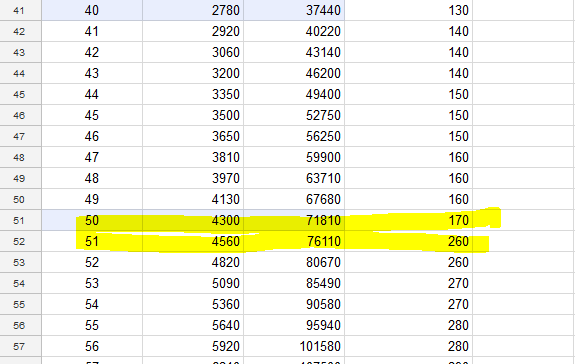Screen dimensions: 575x364
Task: Click cell containing 3060
Action: pos(193,52)
